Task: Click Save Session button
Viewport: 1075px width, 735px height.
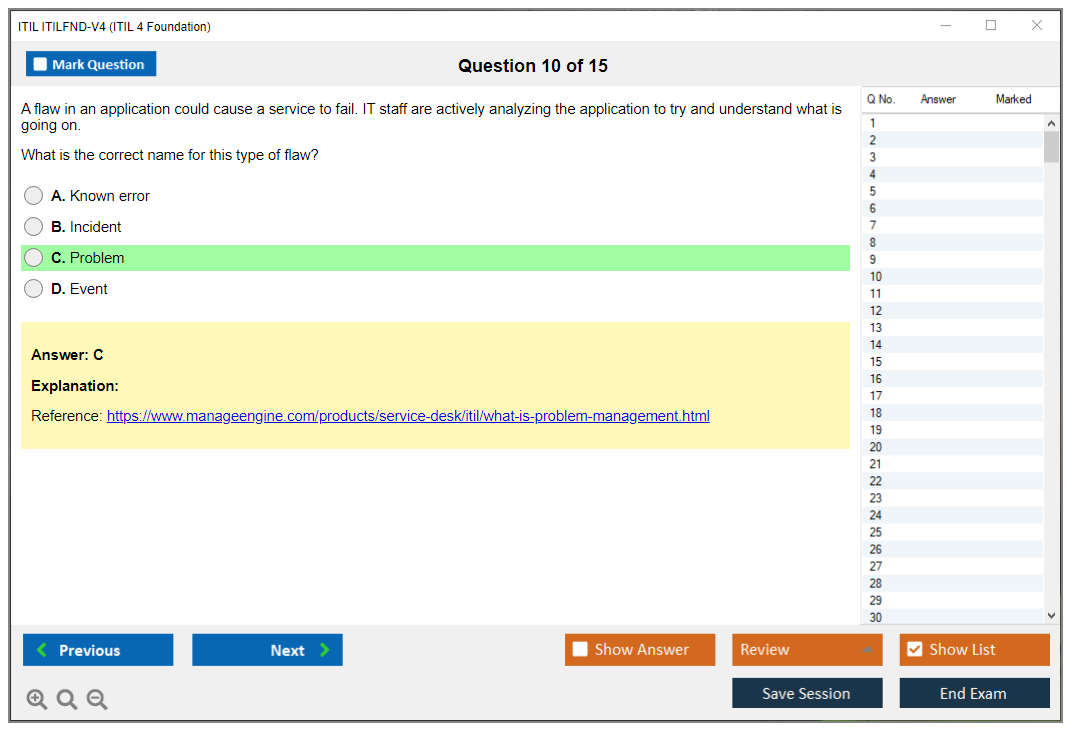Action: pyautogui.click(x=807, y=693)
